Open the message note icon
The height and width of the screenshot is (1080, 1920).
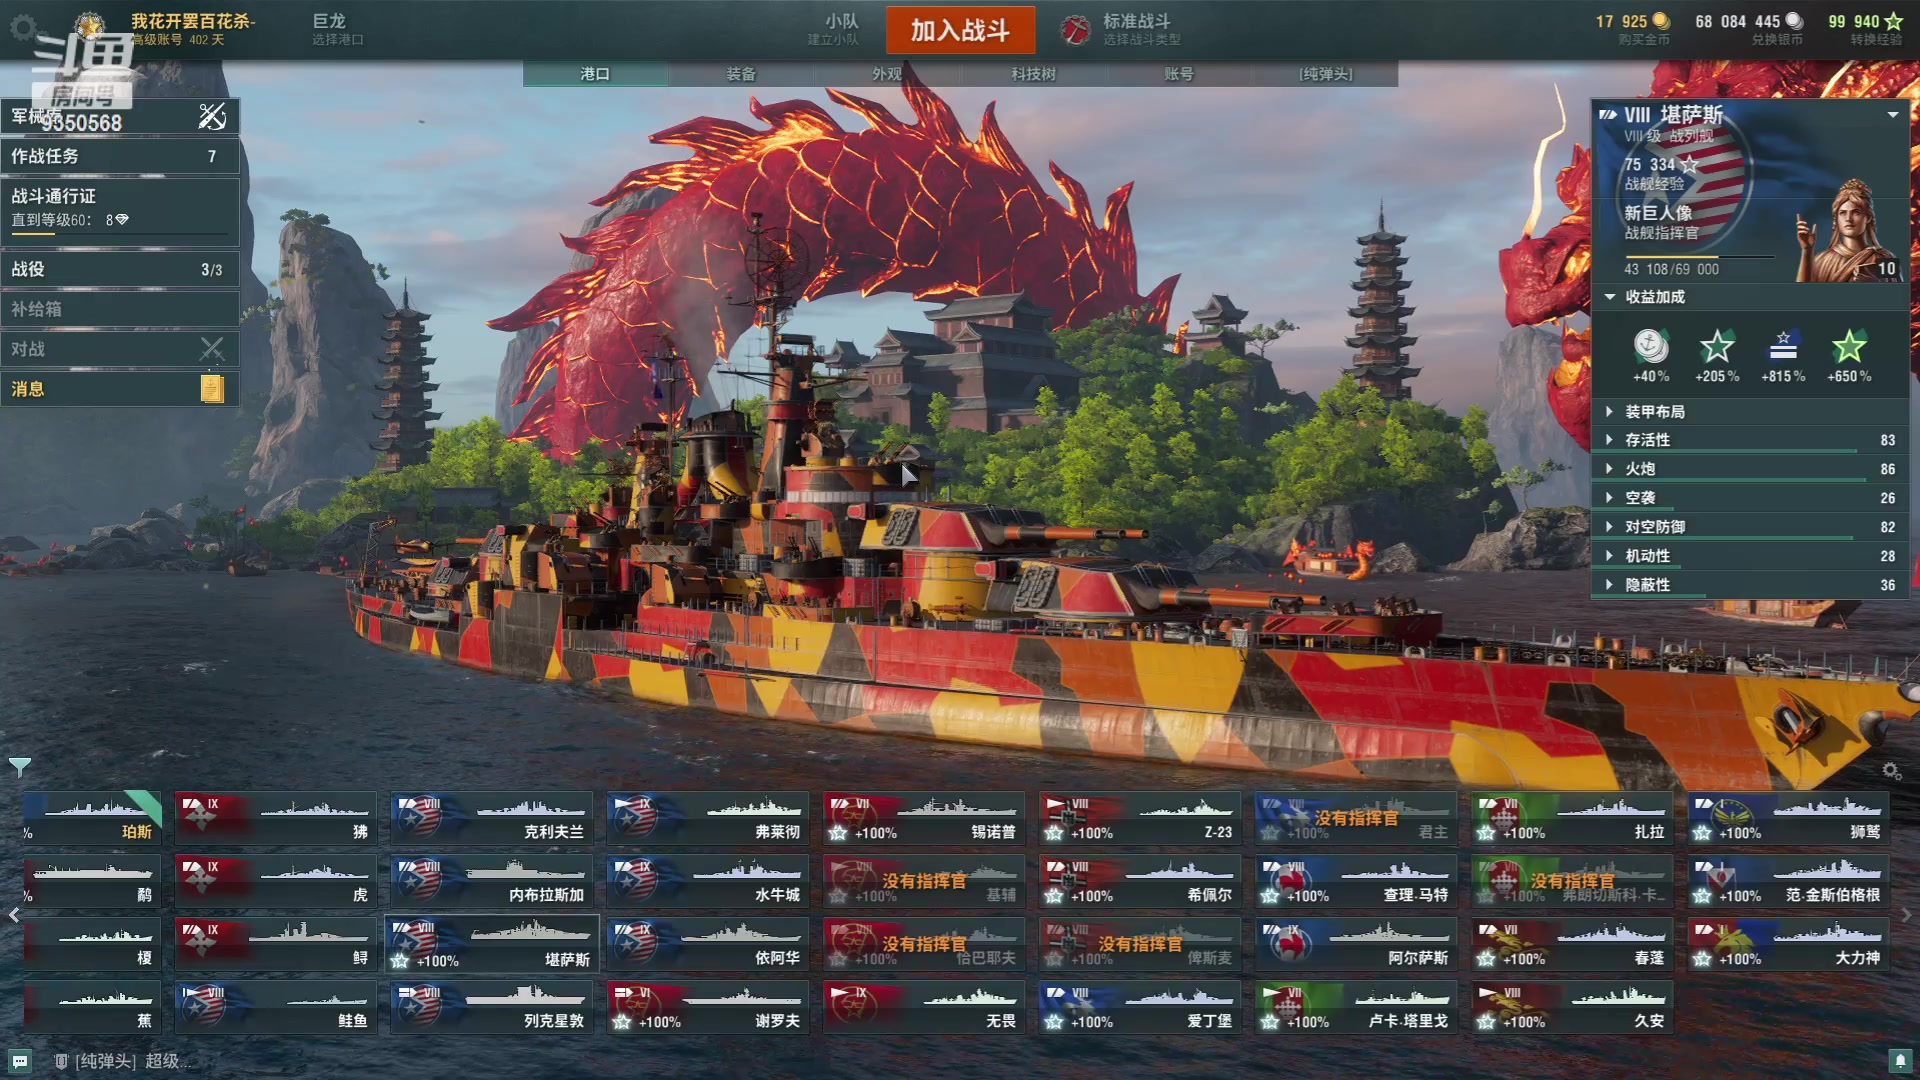click(211, 389)
